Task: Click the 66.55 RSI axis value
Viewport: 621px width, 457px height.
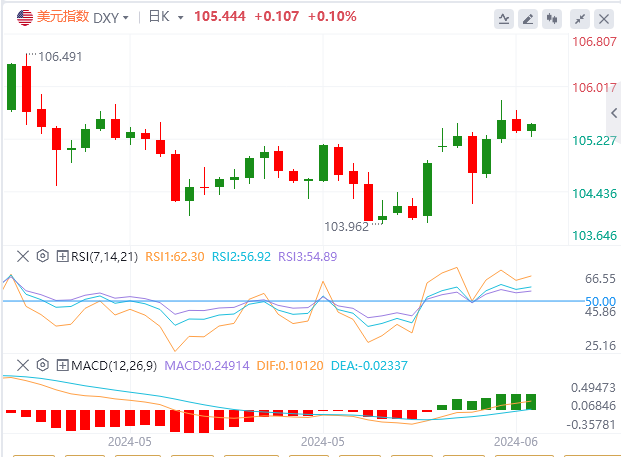Action: [600, 279]
